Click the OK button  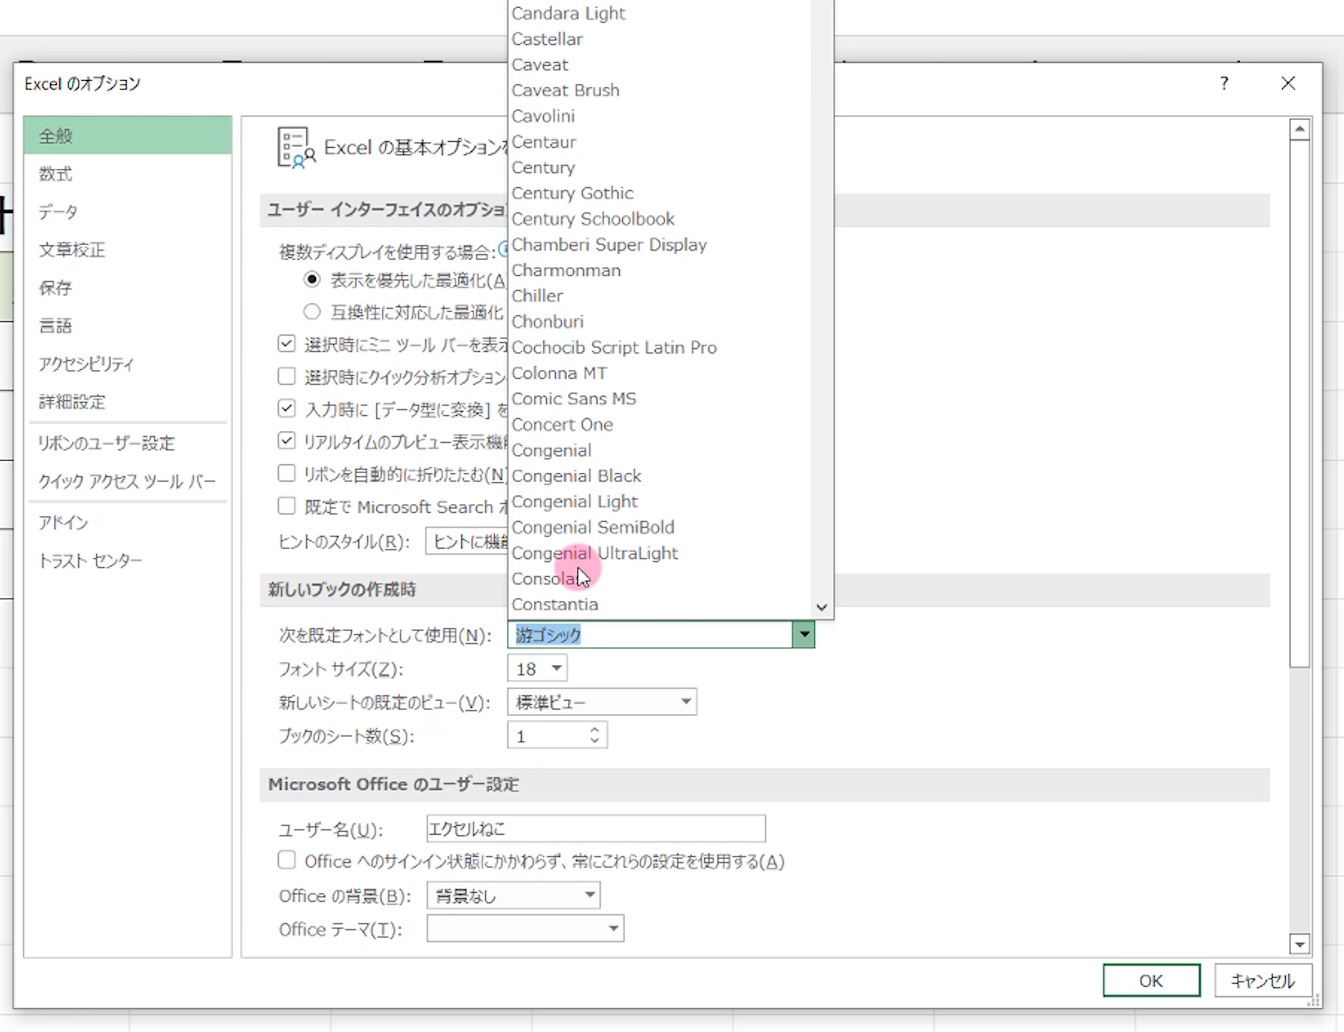pyautogui.click(x=1151, y=981)
